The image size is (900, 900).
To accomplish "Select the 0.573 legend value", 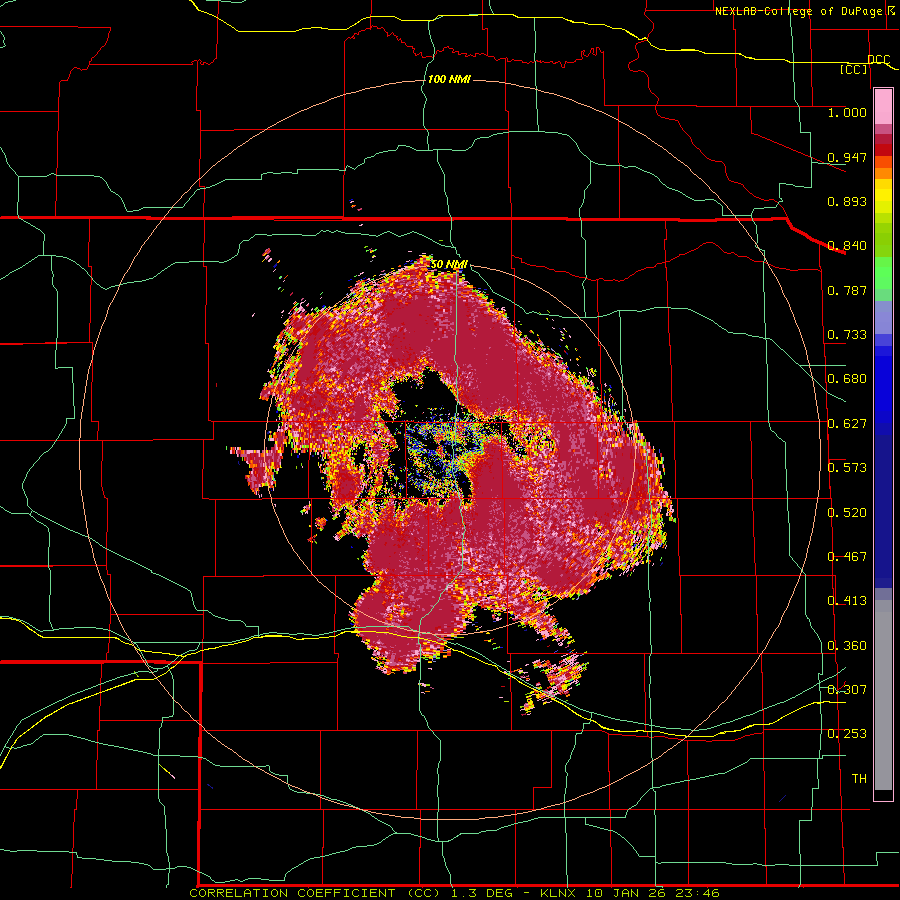I will pos(847,468).
